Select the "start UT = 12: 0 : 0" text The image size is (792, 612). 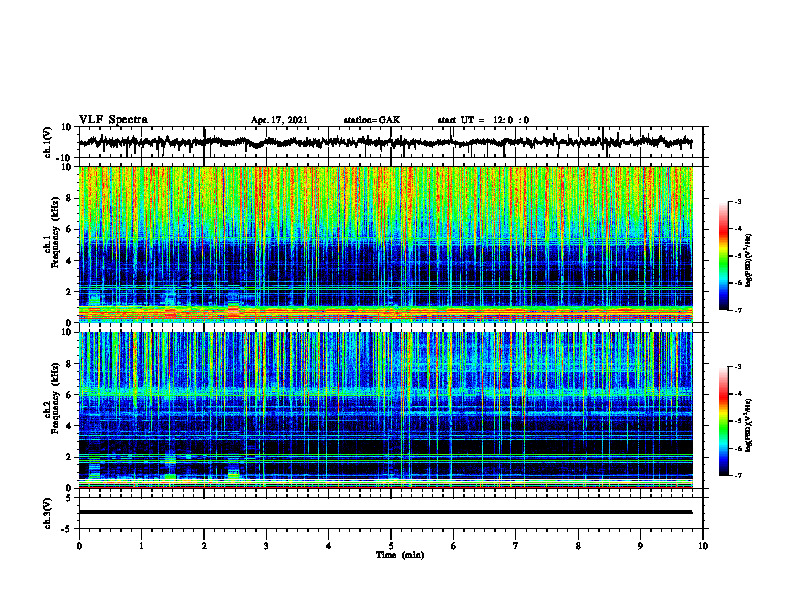pos(483,120)
